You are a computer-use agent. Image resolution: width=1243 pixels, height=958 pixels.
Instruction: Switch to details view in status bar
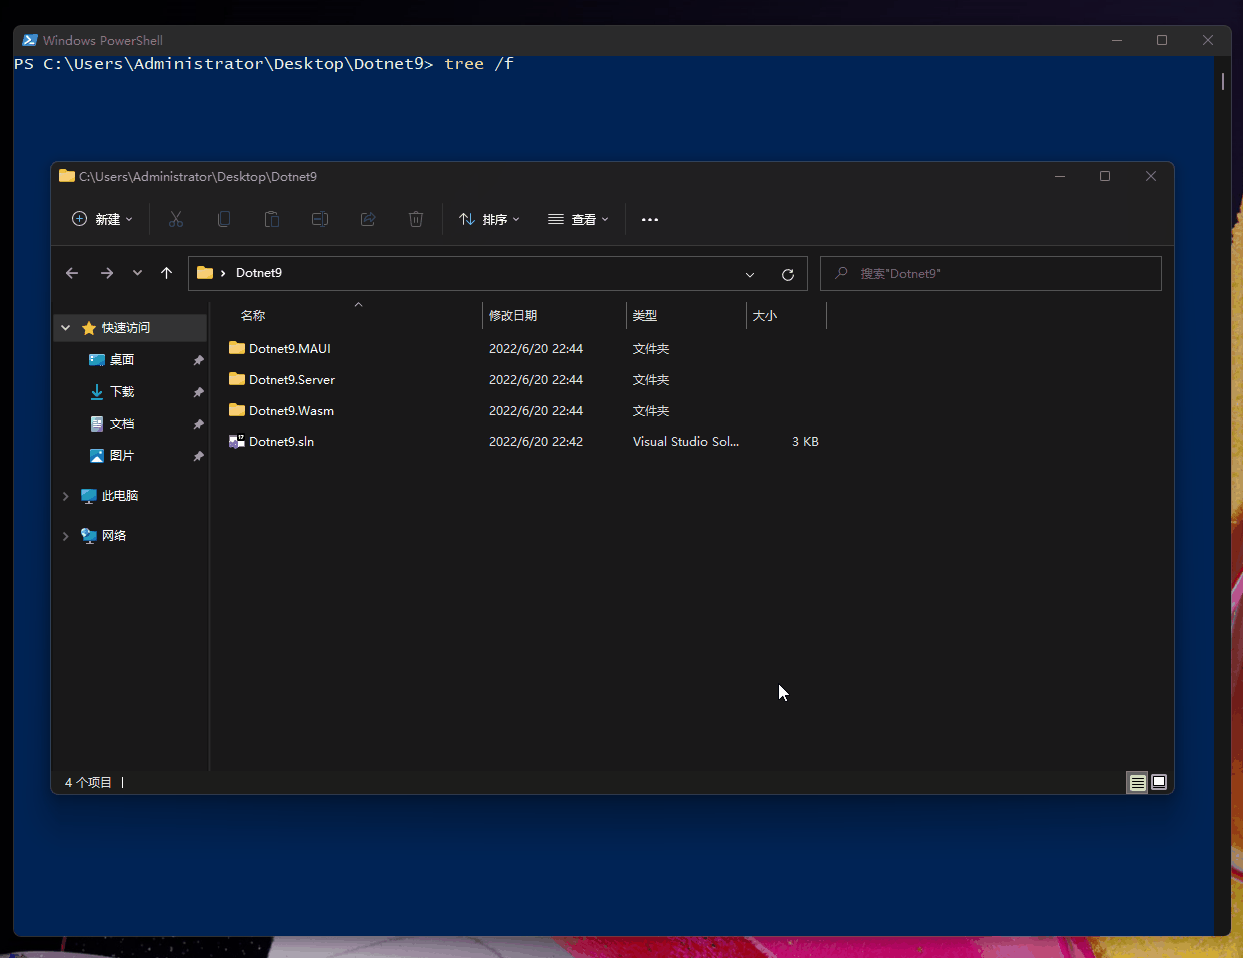coord(1138,783)
